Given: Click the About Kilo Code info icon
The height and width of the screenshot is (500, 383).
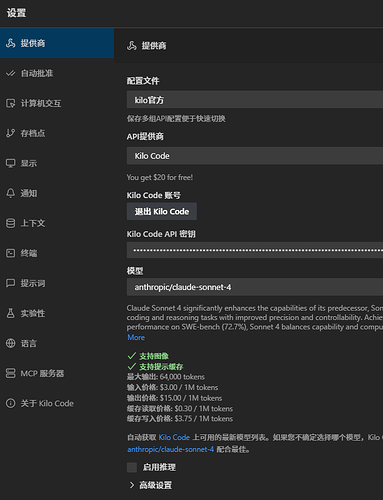Looking at the screenshot, I should [11, 403].
